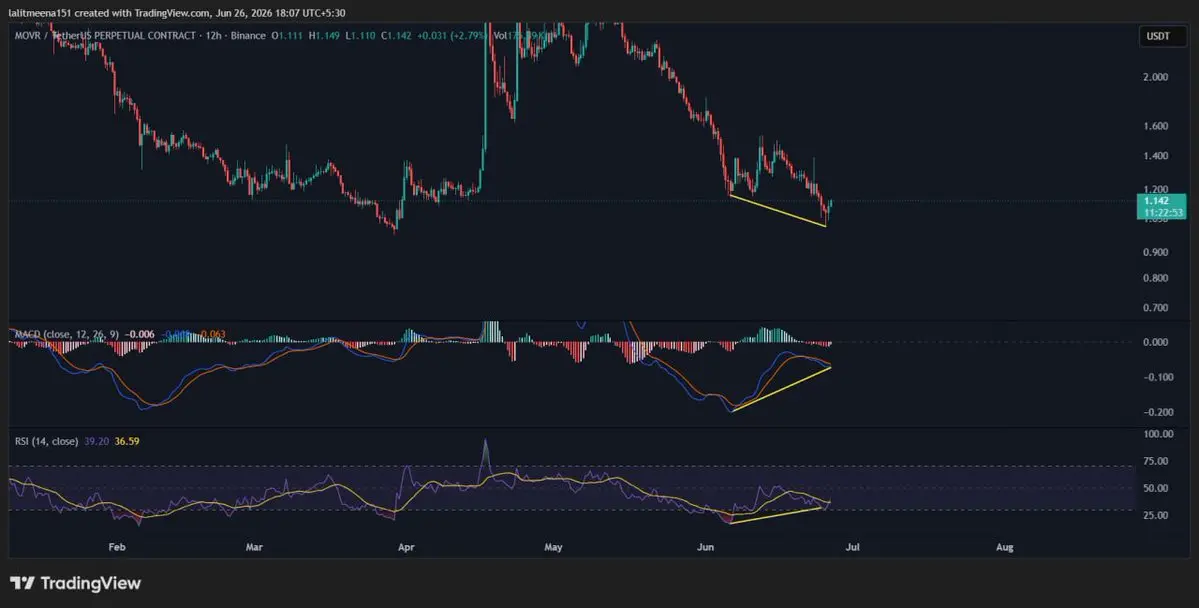1199x608 pixels.
Task: Click the Jun label on time axis
Action: click(x=705, y=548)
